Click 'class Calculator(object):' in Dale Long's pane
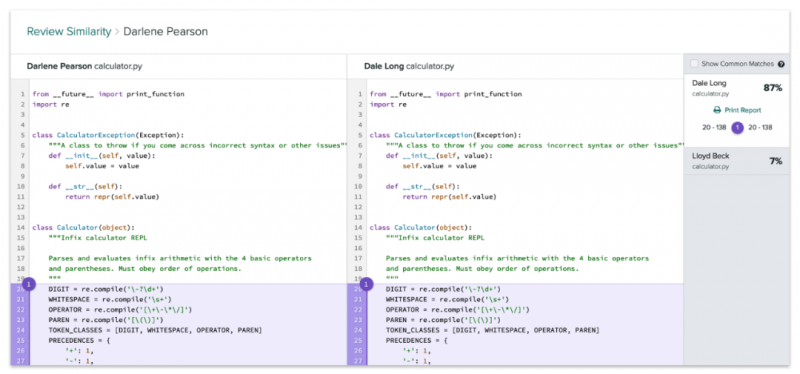 coord(421,228)
